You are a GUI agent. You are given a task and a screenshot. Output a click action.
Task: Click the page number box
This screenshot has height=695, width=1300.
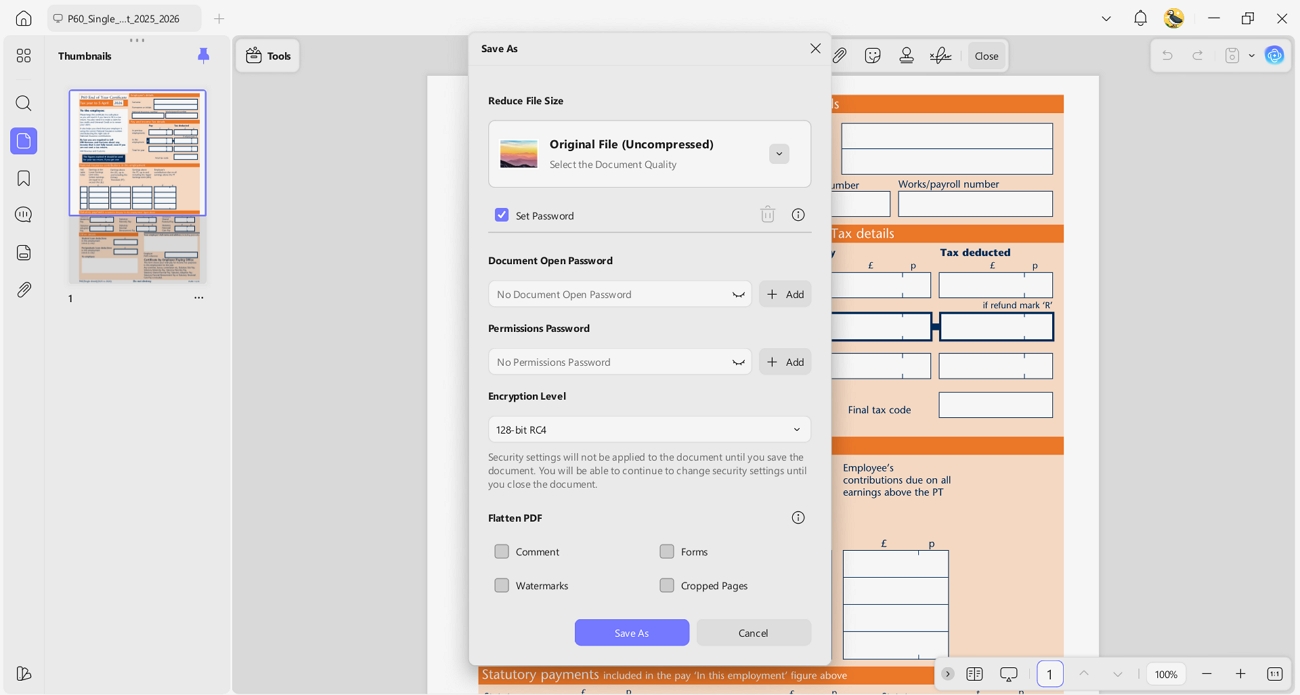1050,674
